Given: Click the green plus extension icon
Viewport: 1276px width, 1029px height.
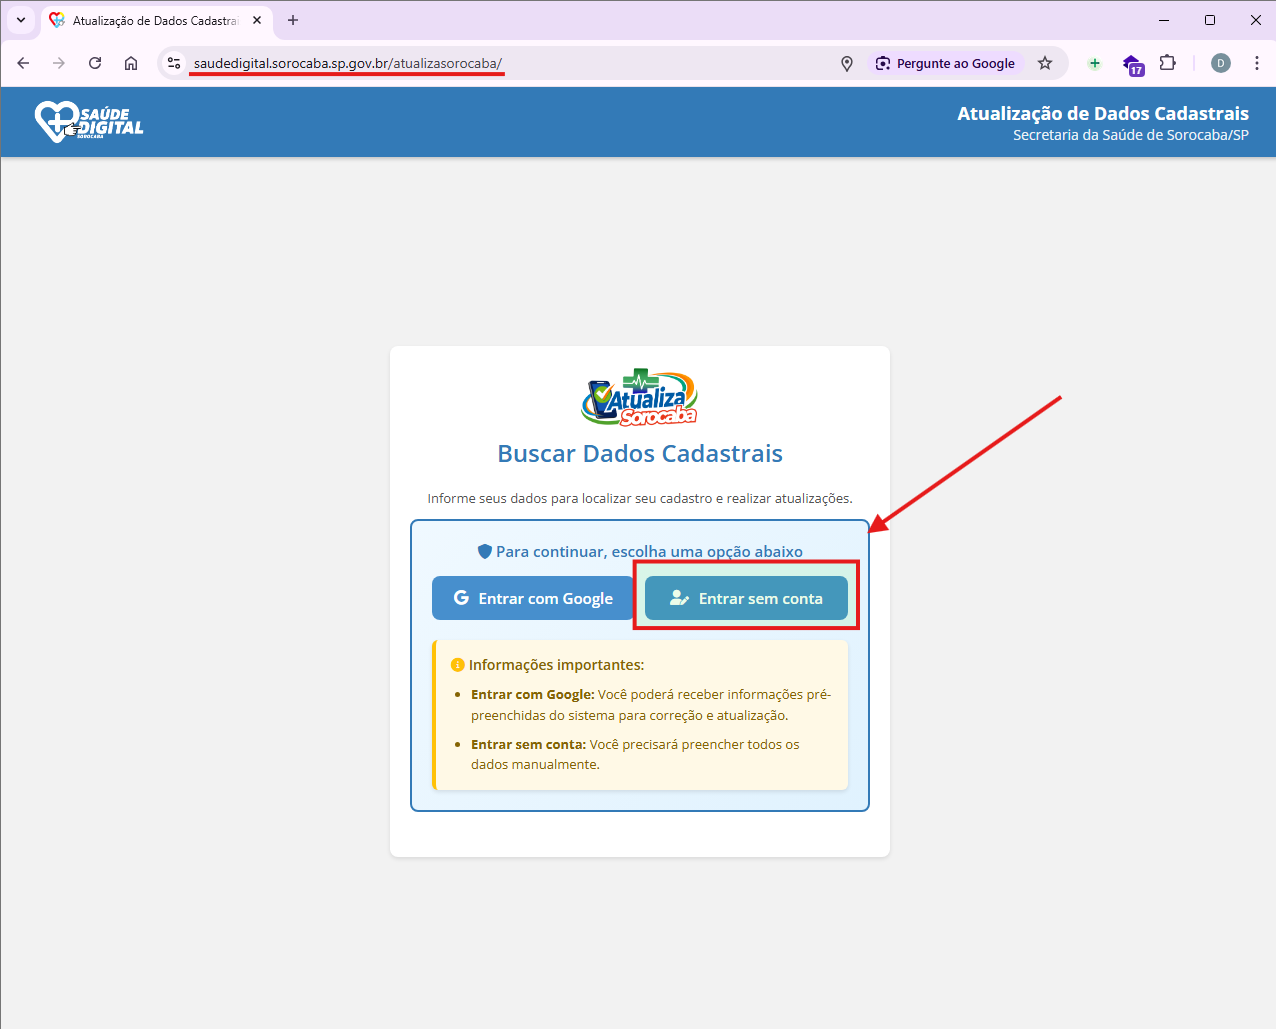Looking at the screenshot, I should tap(1095, 63).
